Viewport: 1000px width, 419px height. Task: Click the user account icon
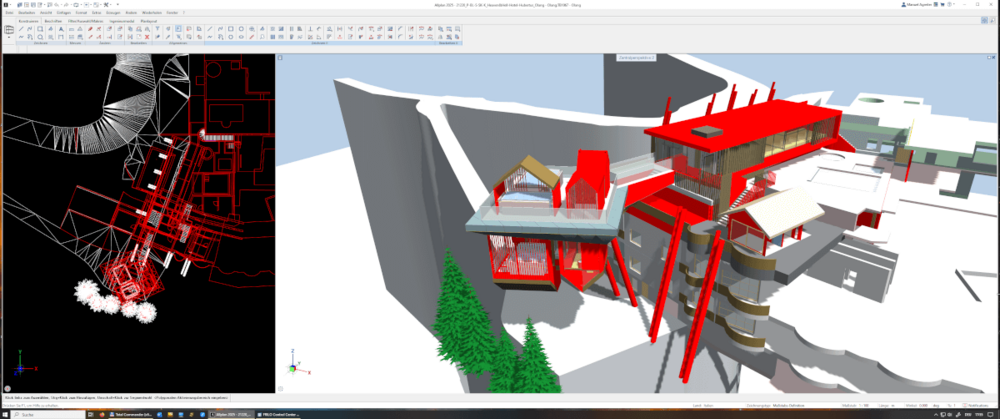(x=901, y=4)
